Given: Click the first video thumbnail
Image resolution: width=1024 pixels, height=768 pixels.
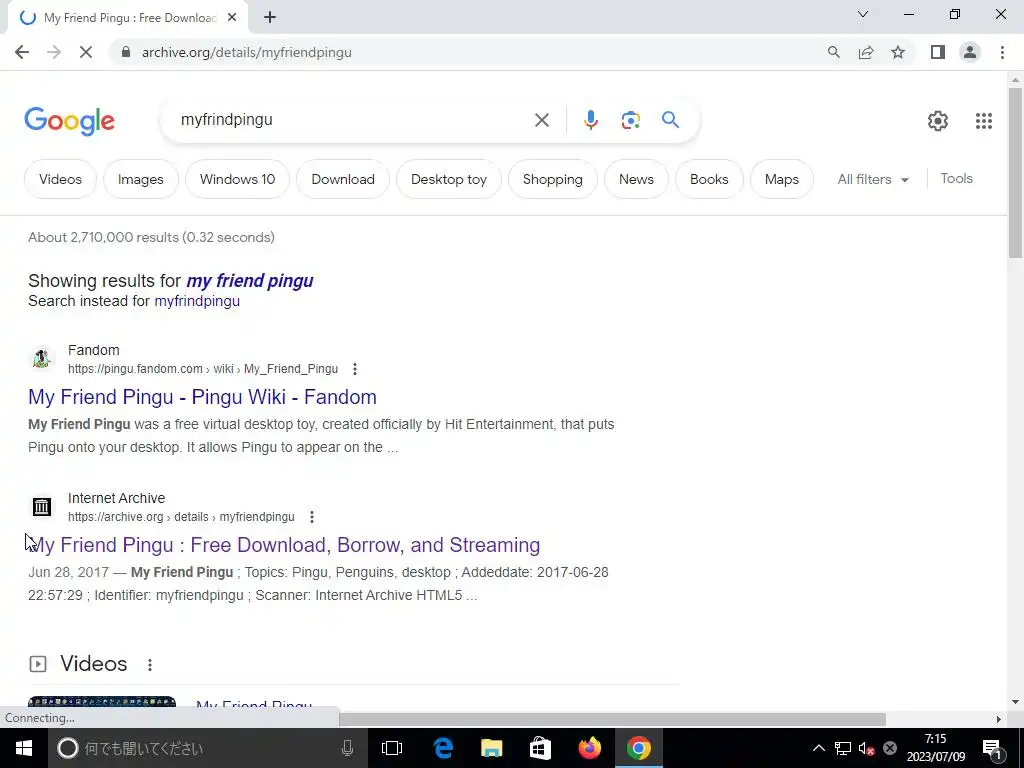Looking at the screenshot, I should pyautogui.click(x=102, y=702).
